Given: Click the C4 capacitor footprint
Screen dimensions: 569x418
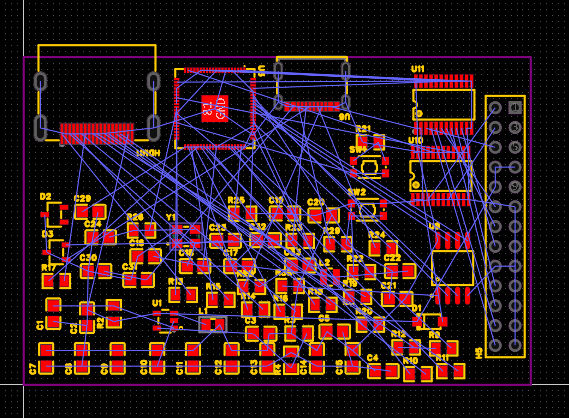Looking at the screenshot, I should (x=384, y=371).
